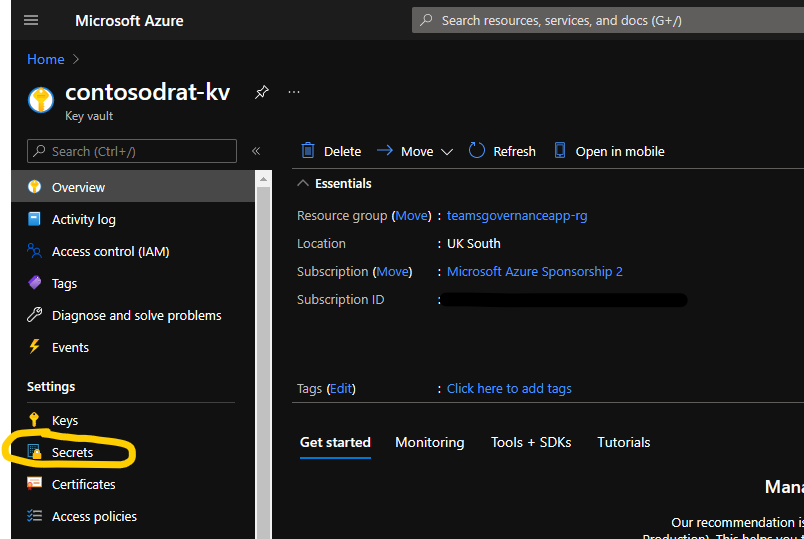Click here to add tags link

tap(509, 388)
